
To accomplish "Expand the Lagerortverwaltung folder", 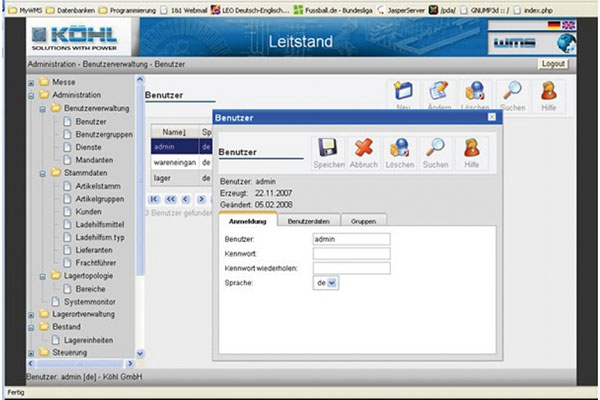I will (x=32, y=314).
